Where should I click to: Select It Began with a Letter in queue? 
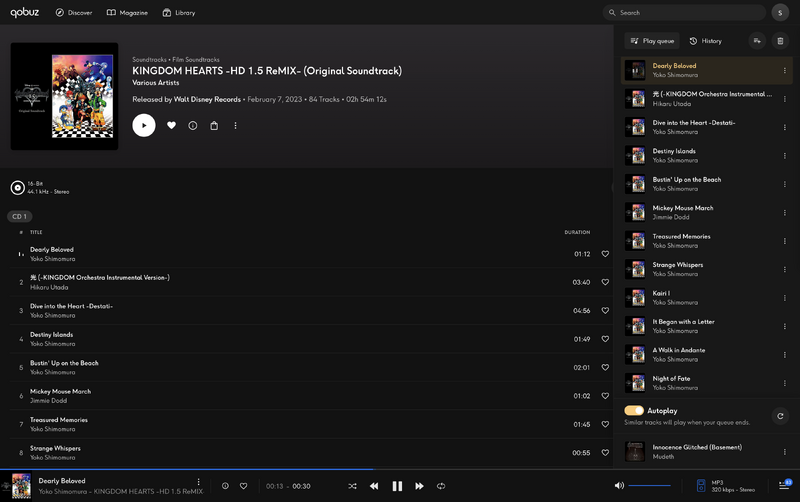[x=707, y=326]
